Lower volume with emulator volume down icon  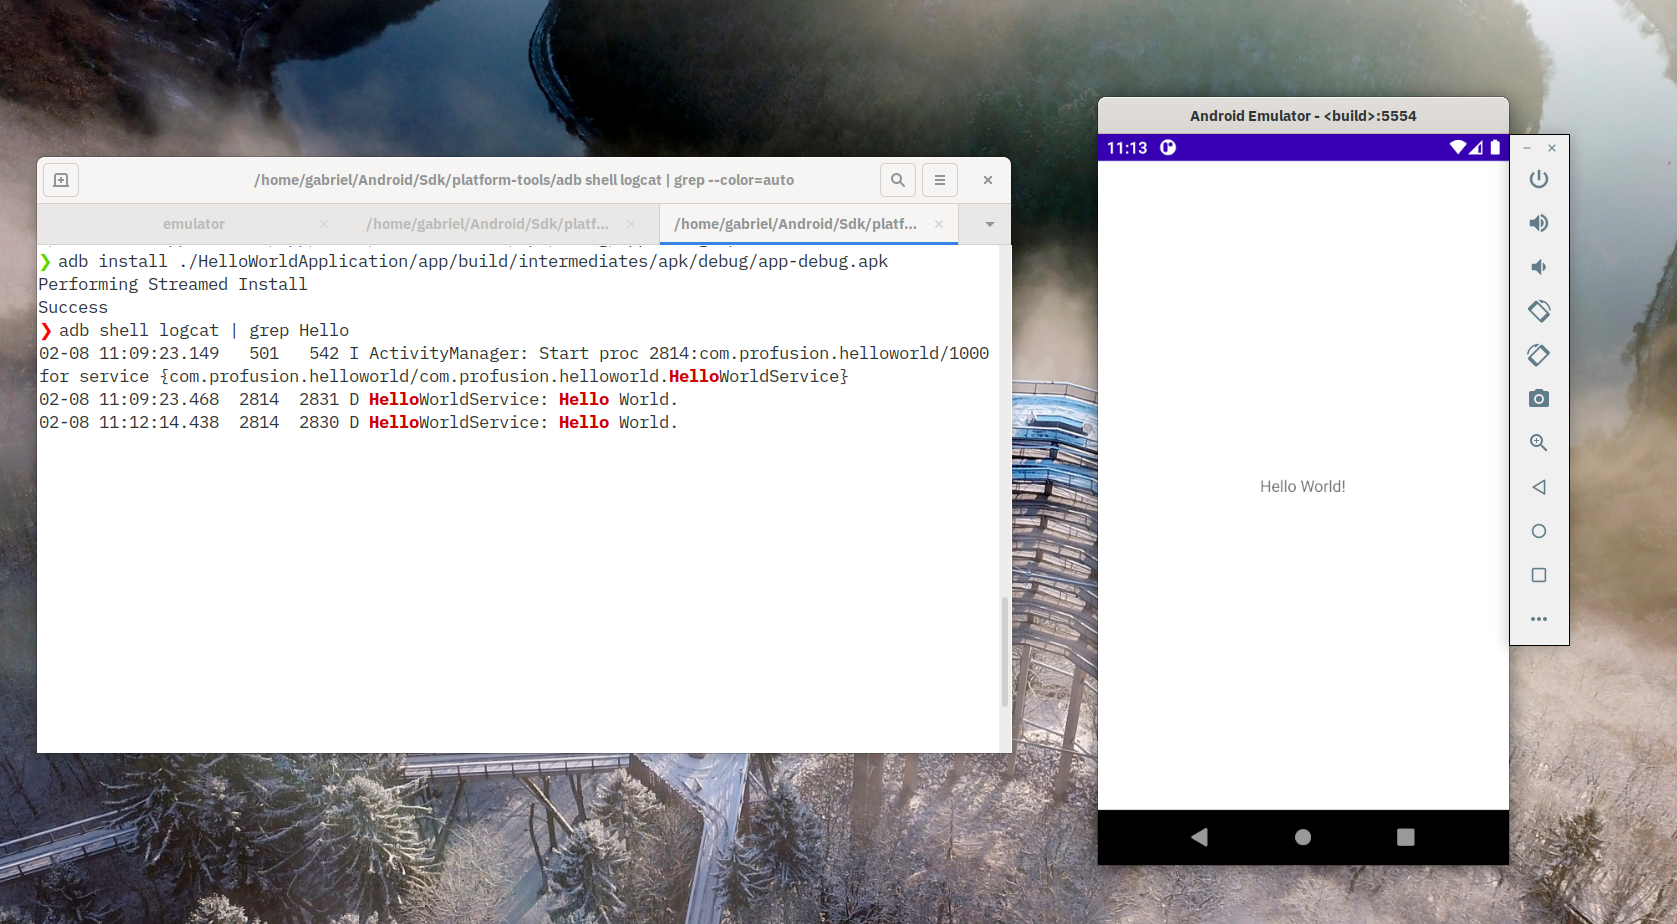coord(1539,267)
